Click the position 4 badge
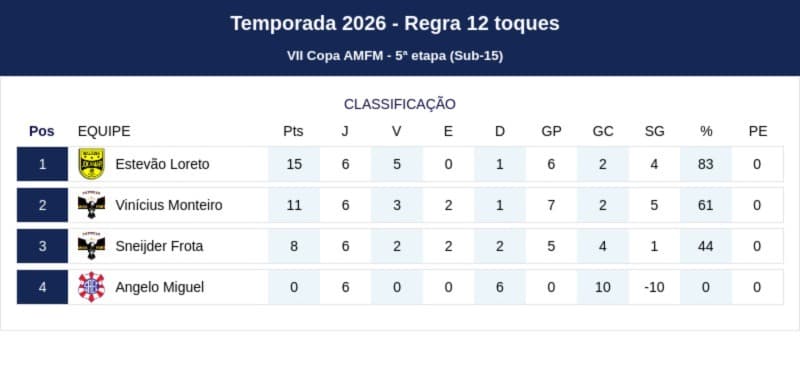This screenshot has width=800, height=365. click(42, 287)
